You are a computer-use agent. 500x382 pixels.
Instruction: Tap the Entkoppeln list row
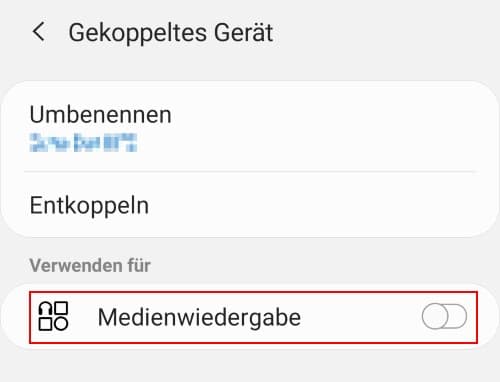(x=250, y=205)
